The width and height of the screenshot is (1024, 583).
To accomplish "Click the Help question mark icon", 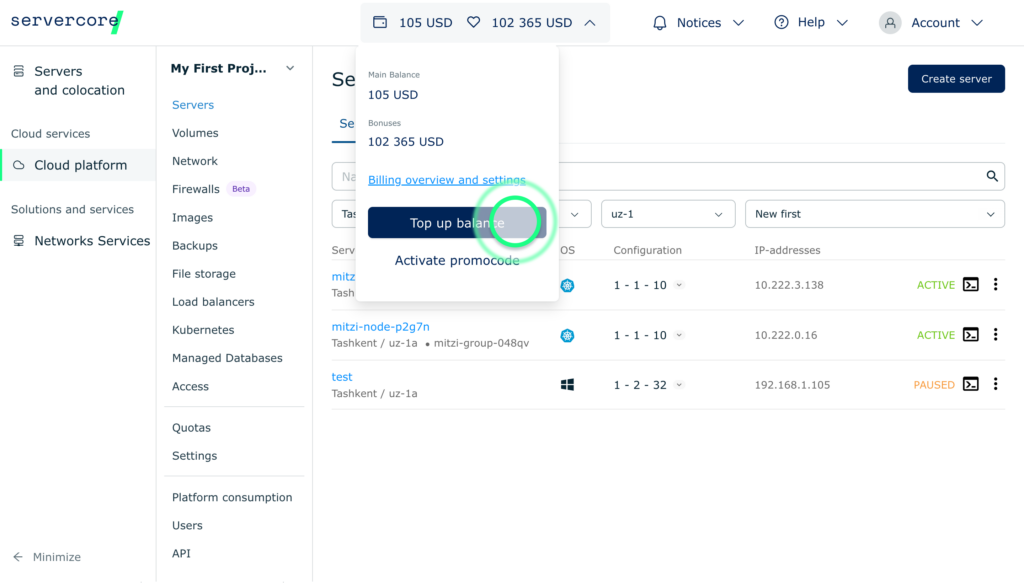I will point(781,22).
